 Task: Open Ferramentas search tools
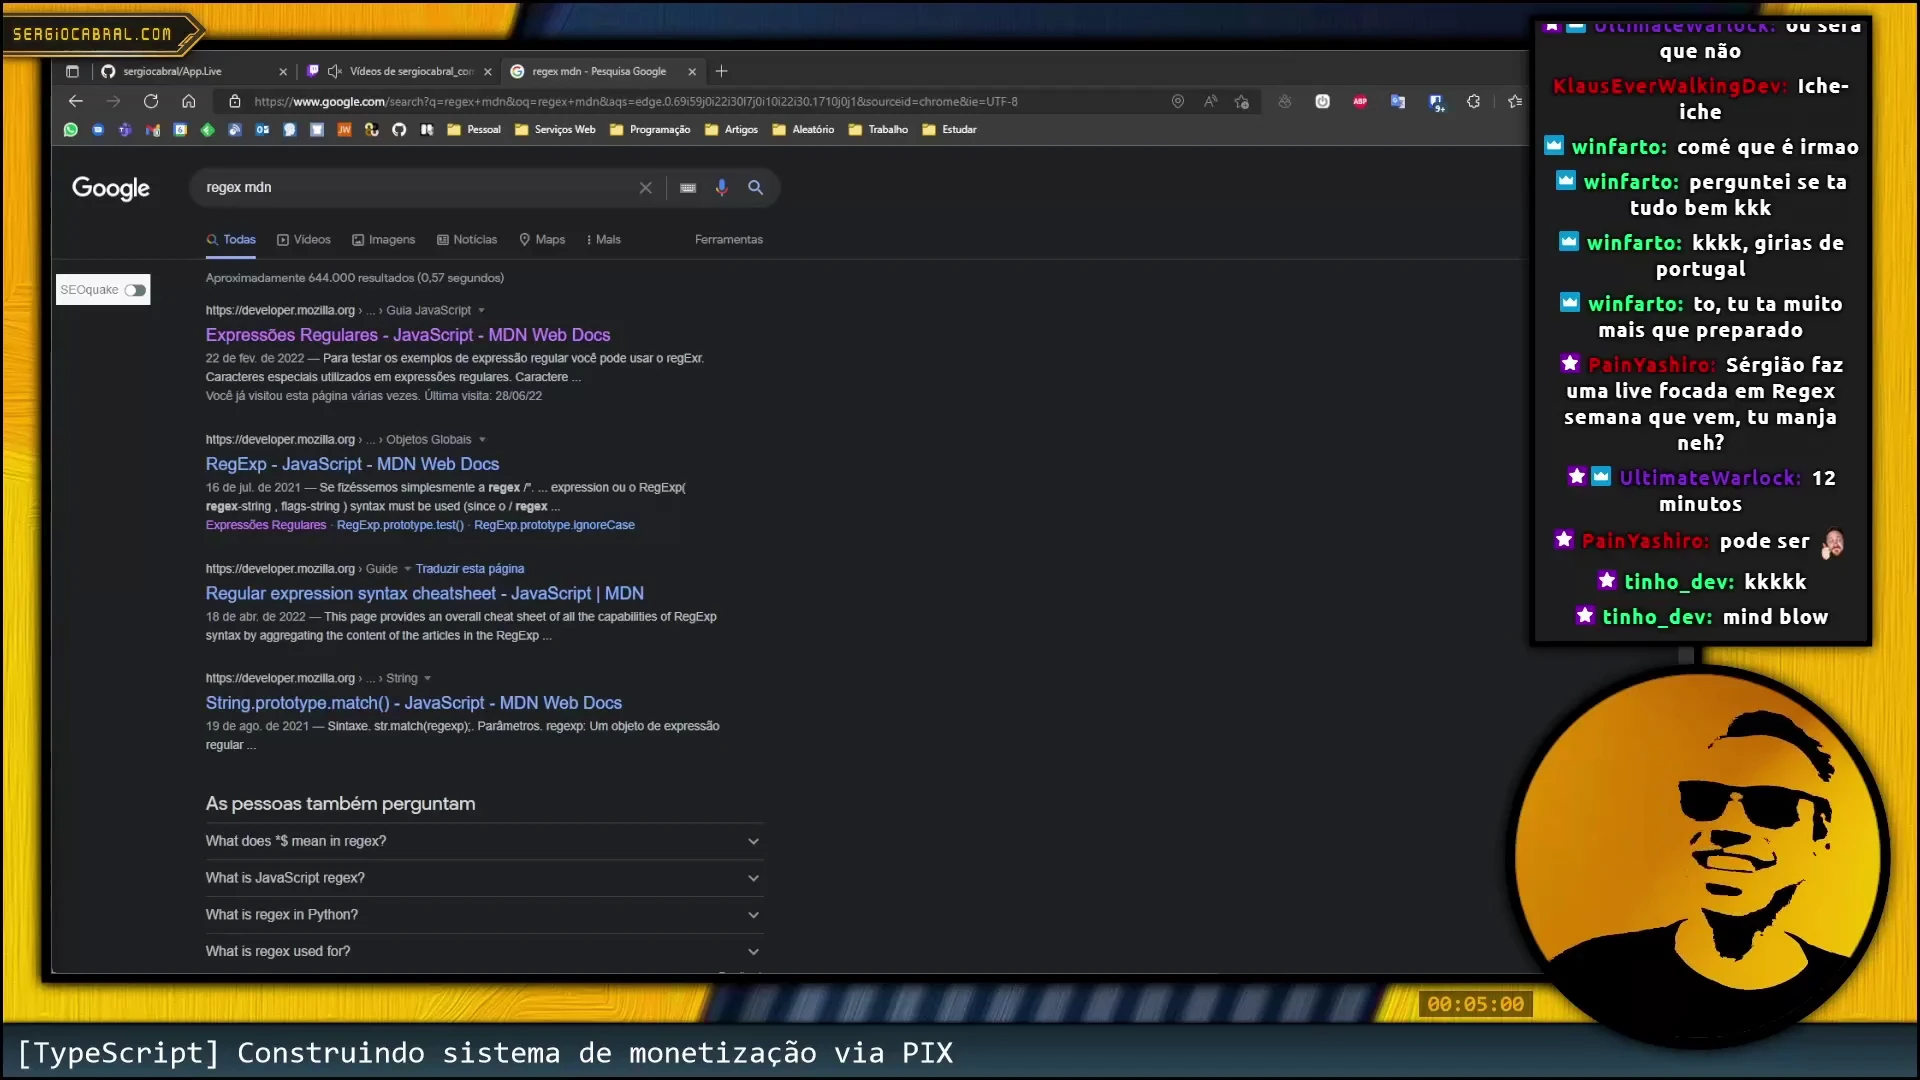[x=729, y=240]
